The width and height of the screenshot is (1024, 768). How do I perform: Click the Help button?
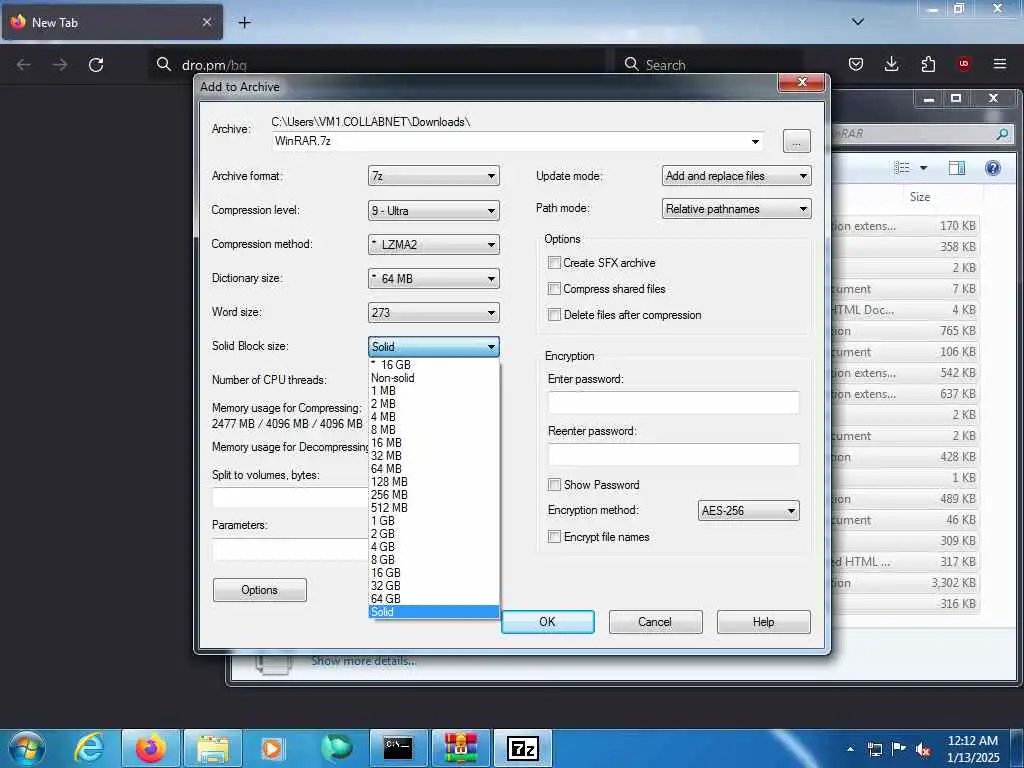click(763, 622)
